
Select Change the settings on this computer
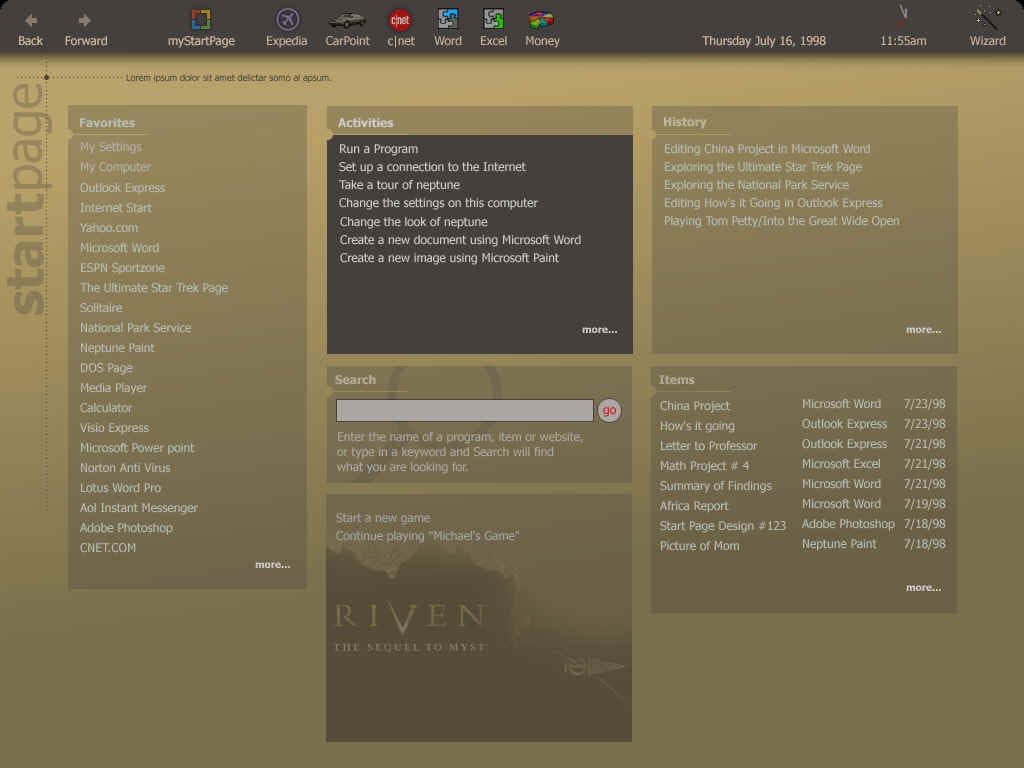pyautogui.click(x=438, y=203)
